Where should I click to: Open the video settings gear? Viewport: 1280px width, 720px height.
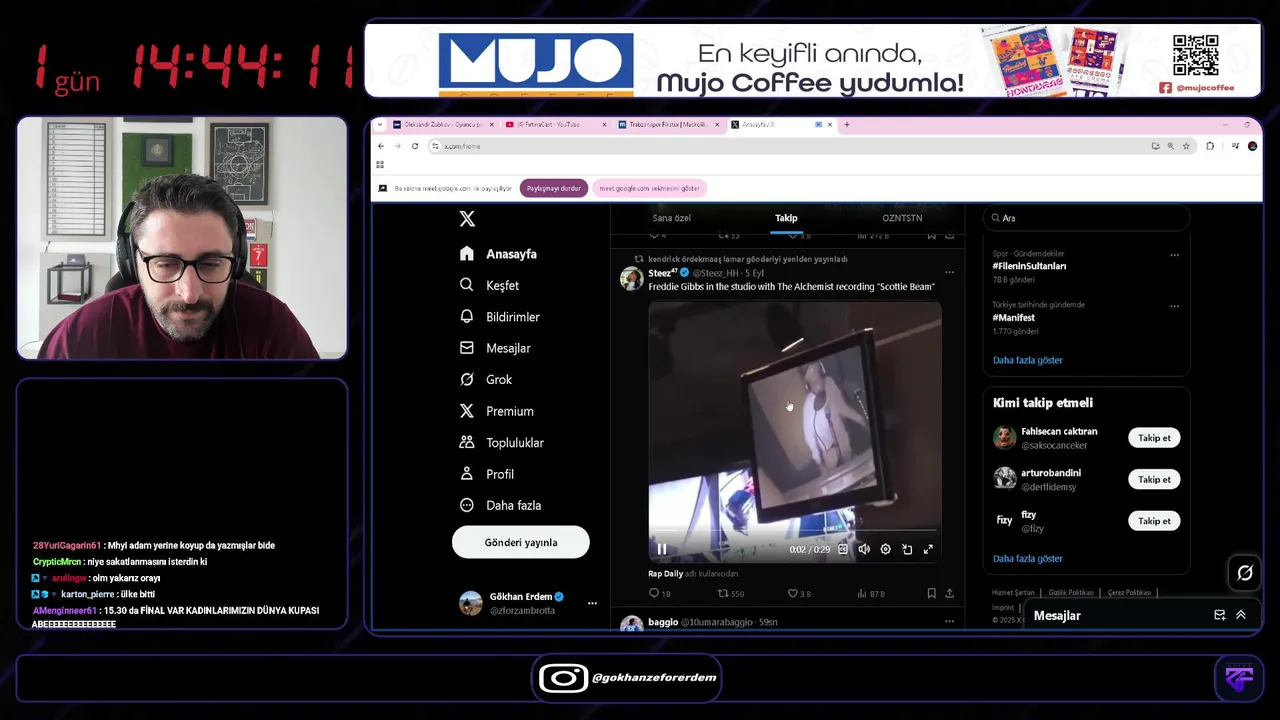click(x=885, y=549)
